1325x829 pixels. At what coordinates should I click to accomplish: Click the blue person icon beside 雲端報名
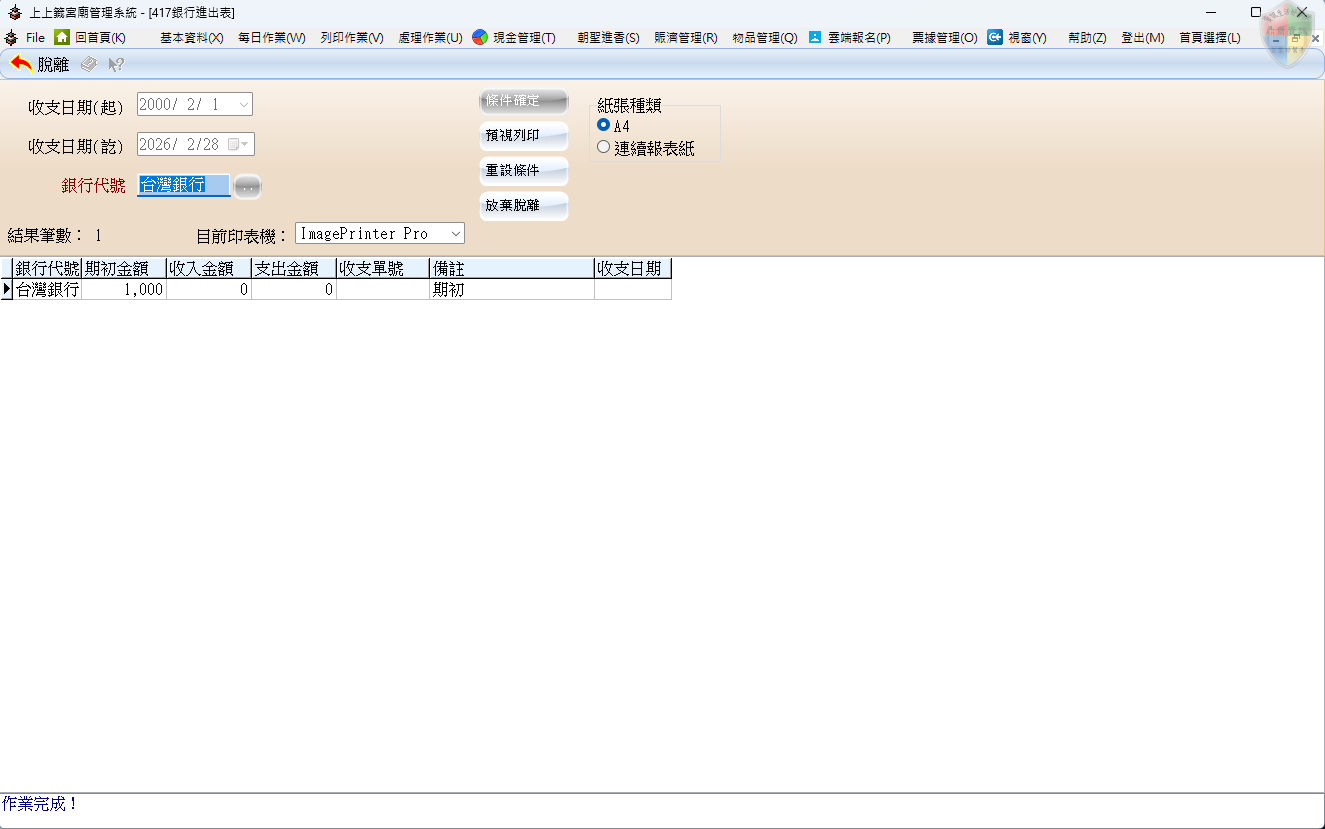pos(815,37)
